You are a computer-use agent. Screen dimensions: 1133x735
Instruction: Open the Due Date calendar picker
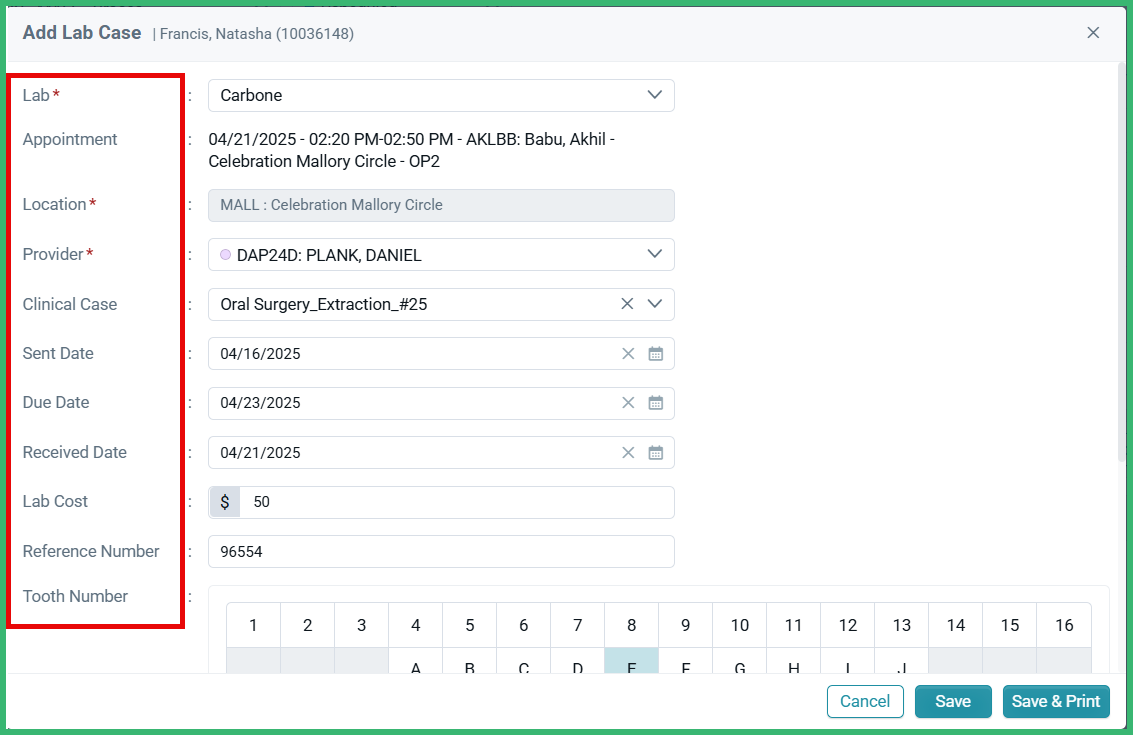pos(655,402)
